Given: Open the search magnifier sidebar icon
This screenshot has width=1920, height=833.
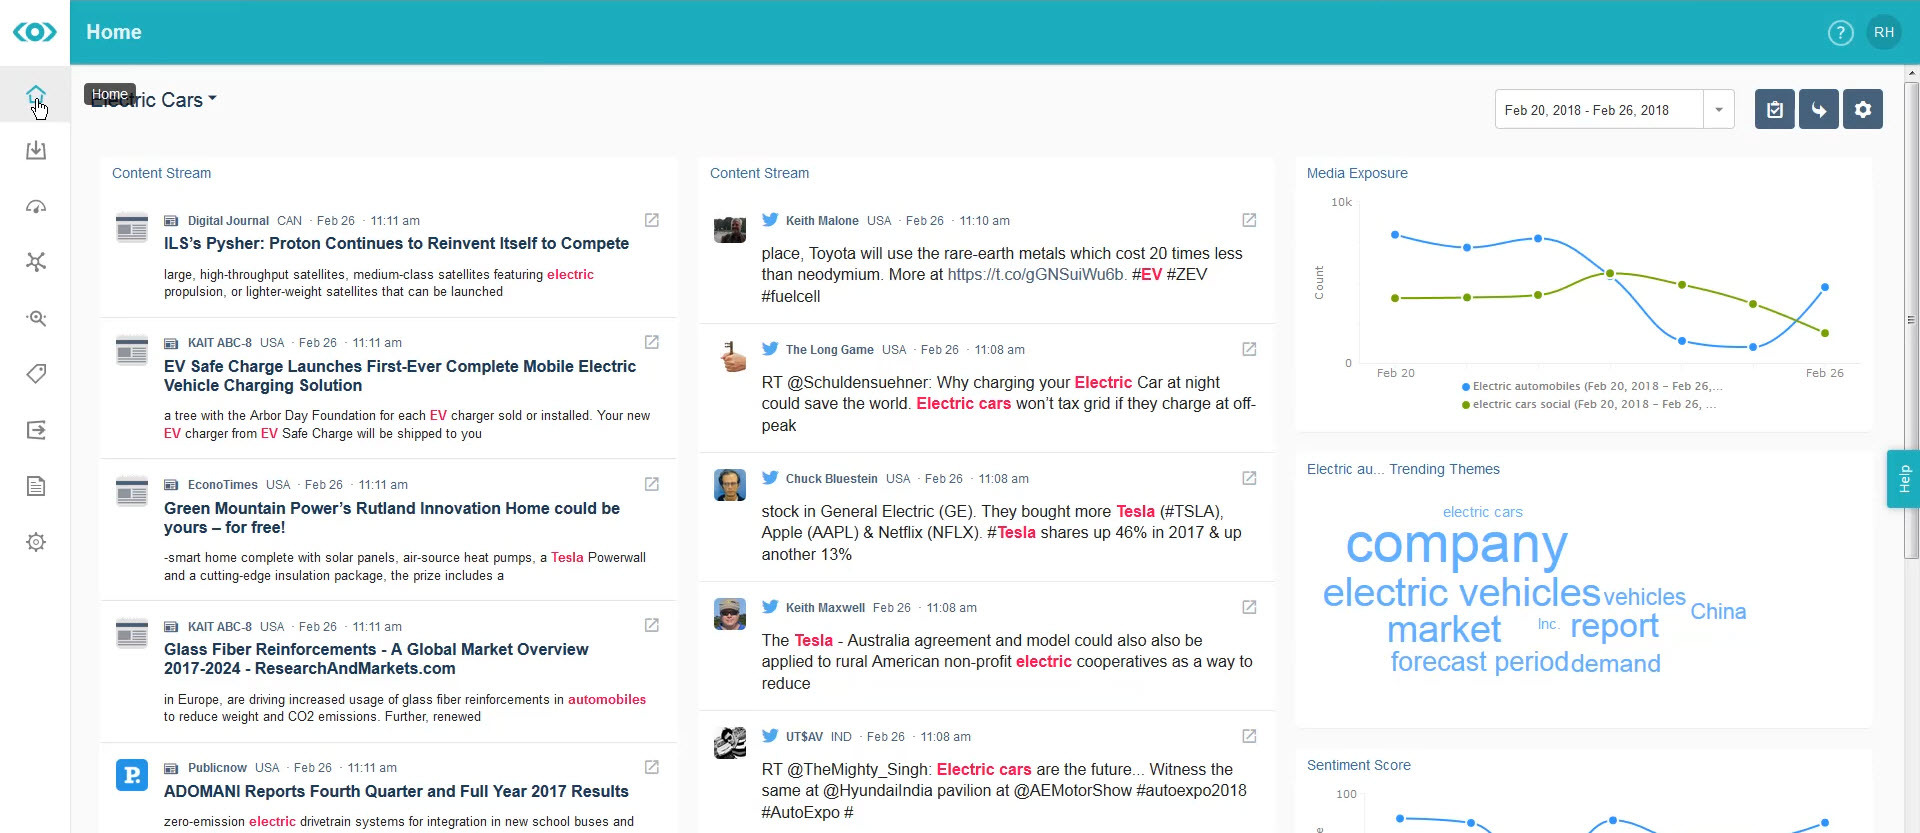Looking at the screenshot, I should click(x=36, y=318).
